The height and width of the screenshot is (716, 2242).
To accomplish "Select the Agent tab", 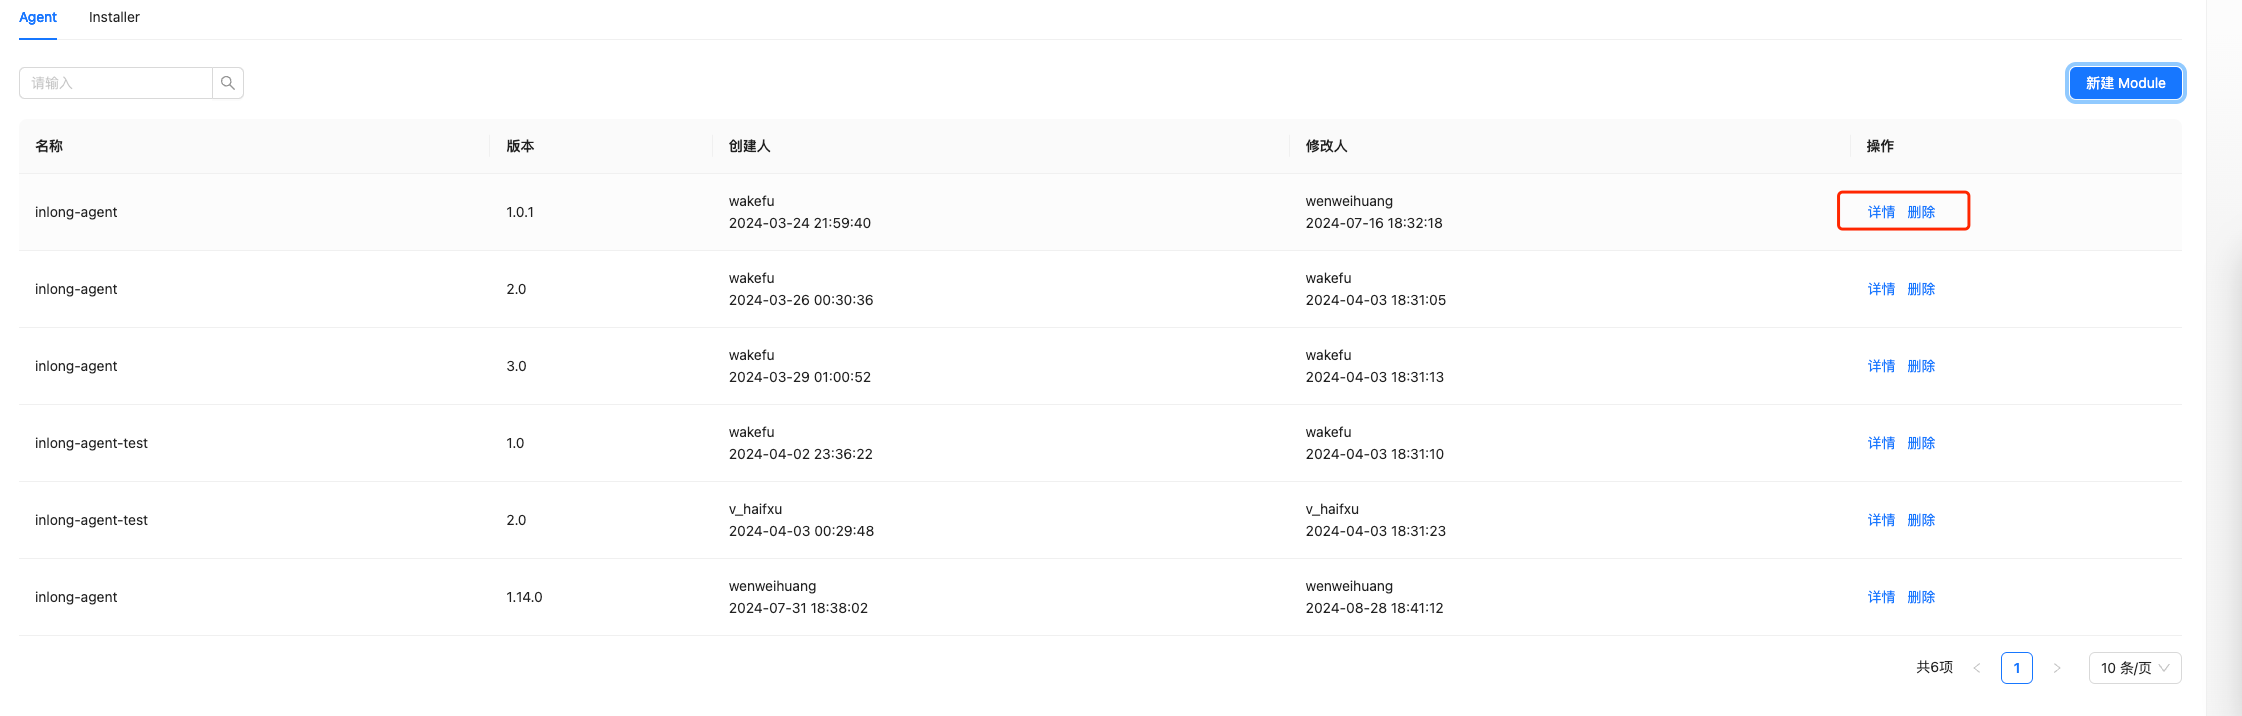I will tap(38, 17).
